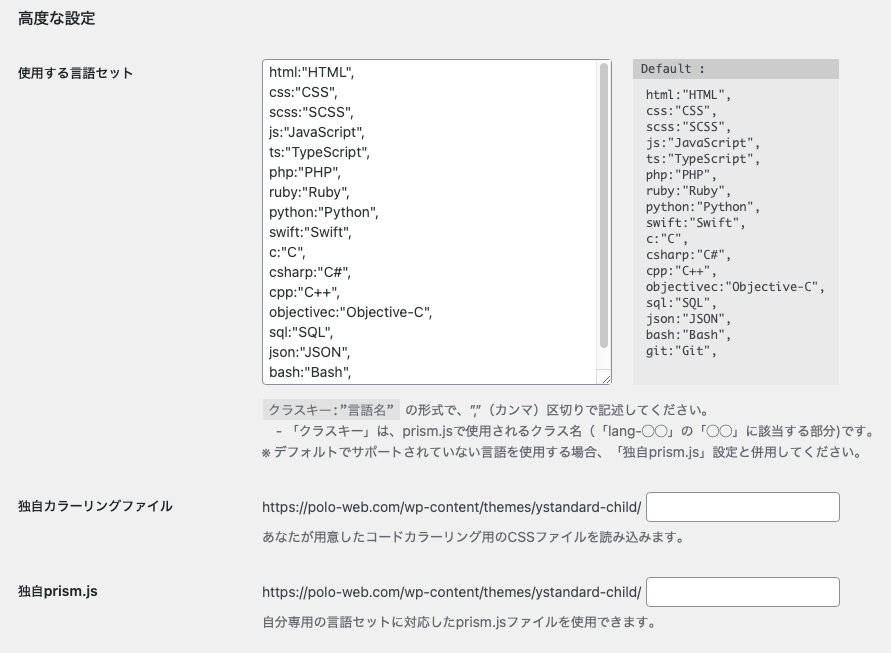Screen dimensions: 891x653
Task: Click the csharp:"C#" line in textarea
Action: (310, 272)
